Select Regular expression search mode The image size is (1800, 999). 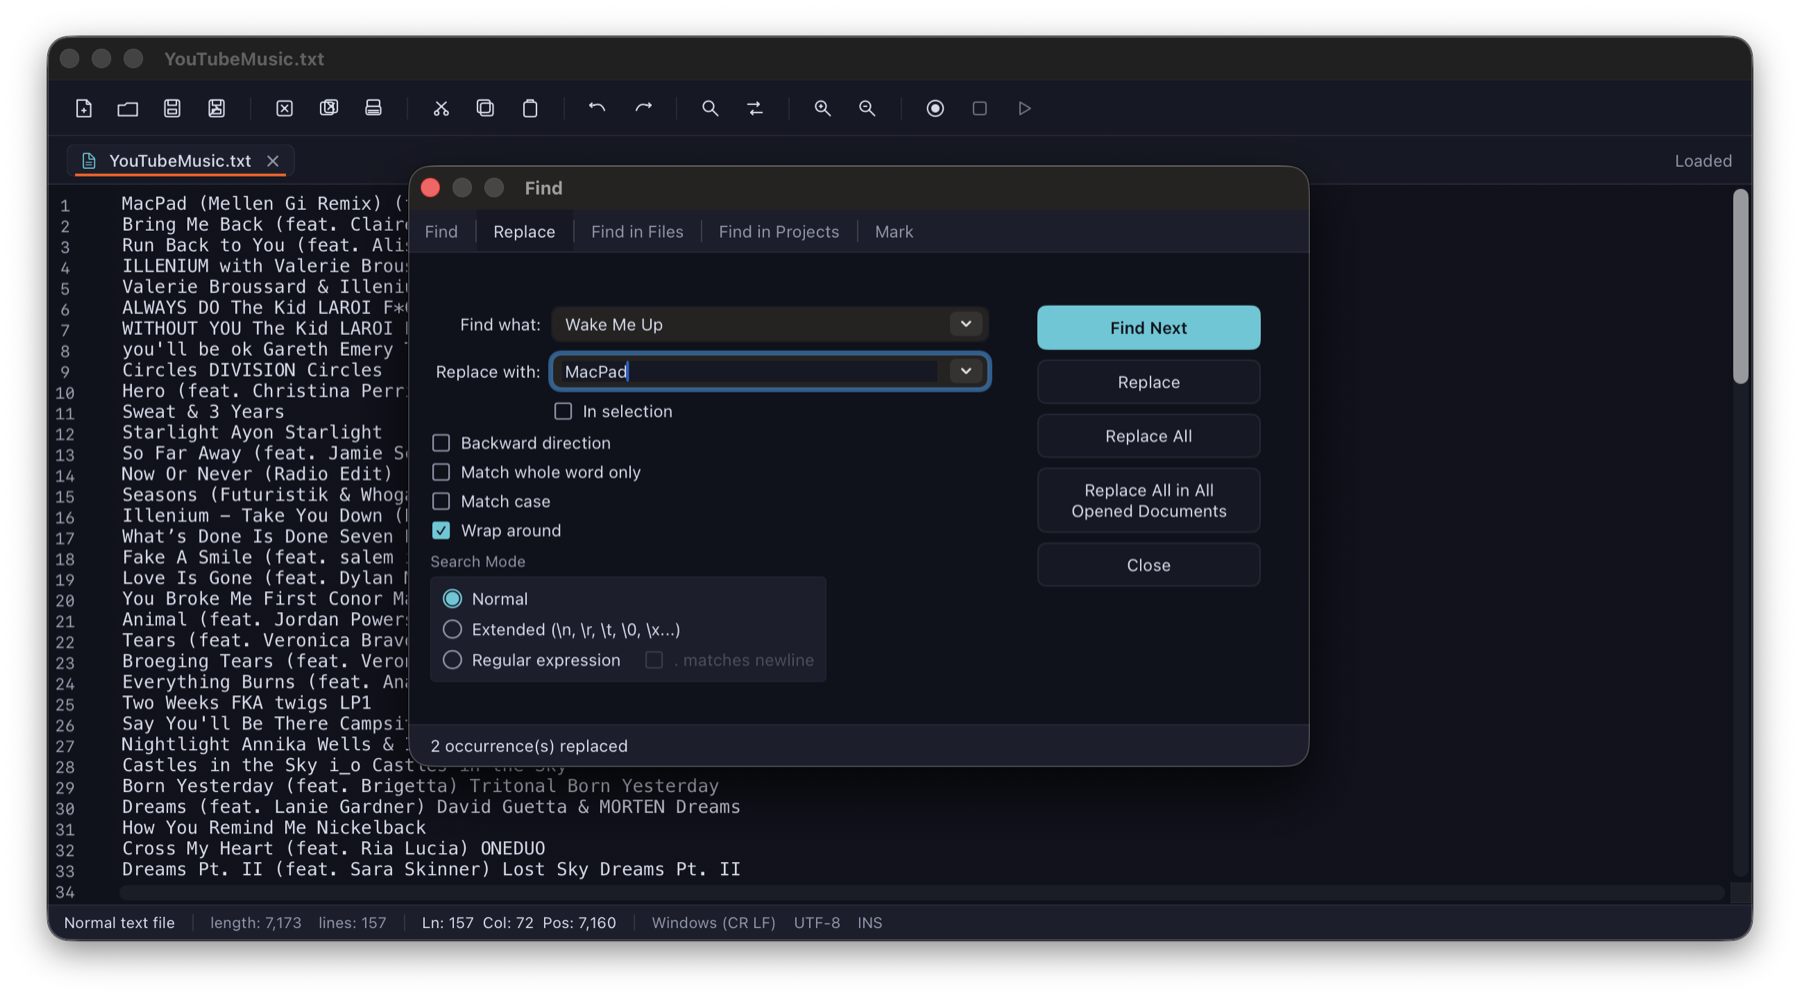(452, 660)
